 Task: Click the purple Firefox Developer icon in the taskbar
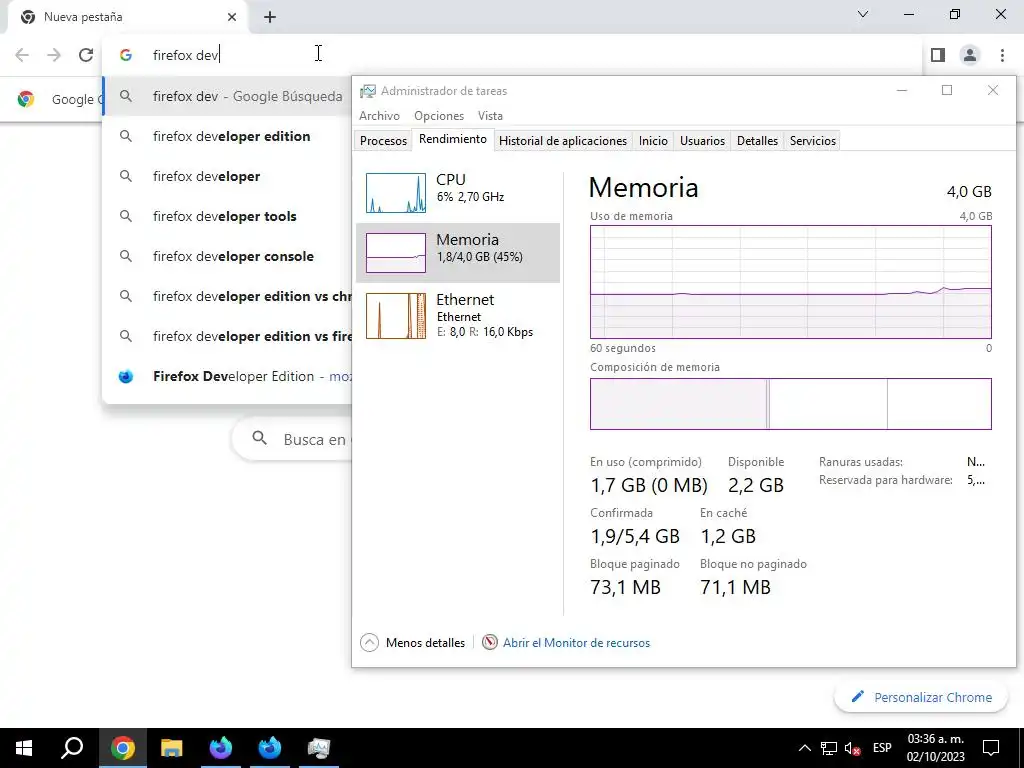tap(221, 748)
